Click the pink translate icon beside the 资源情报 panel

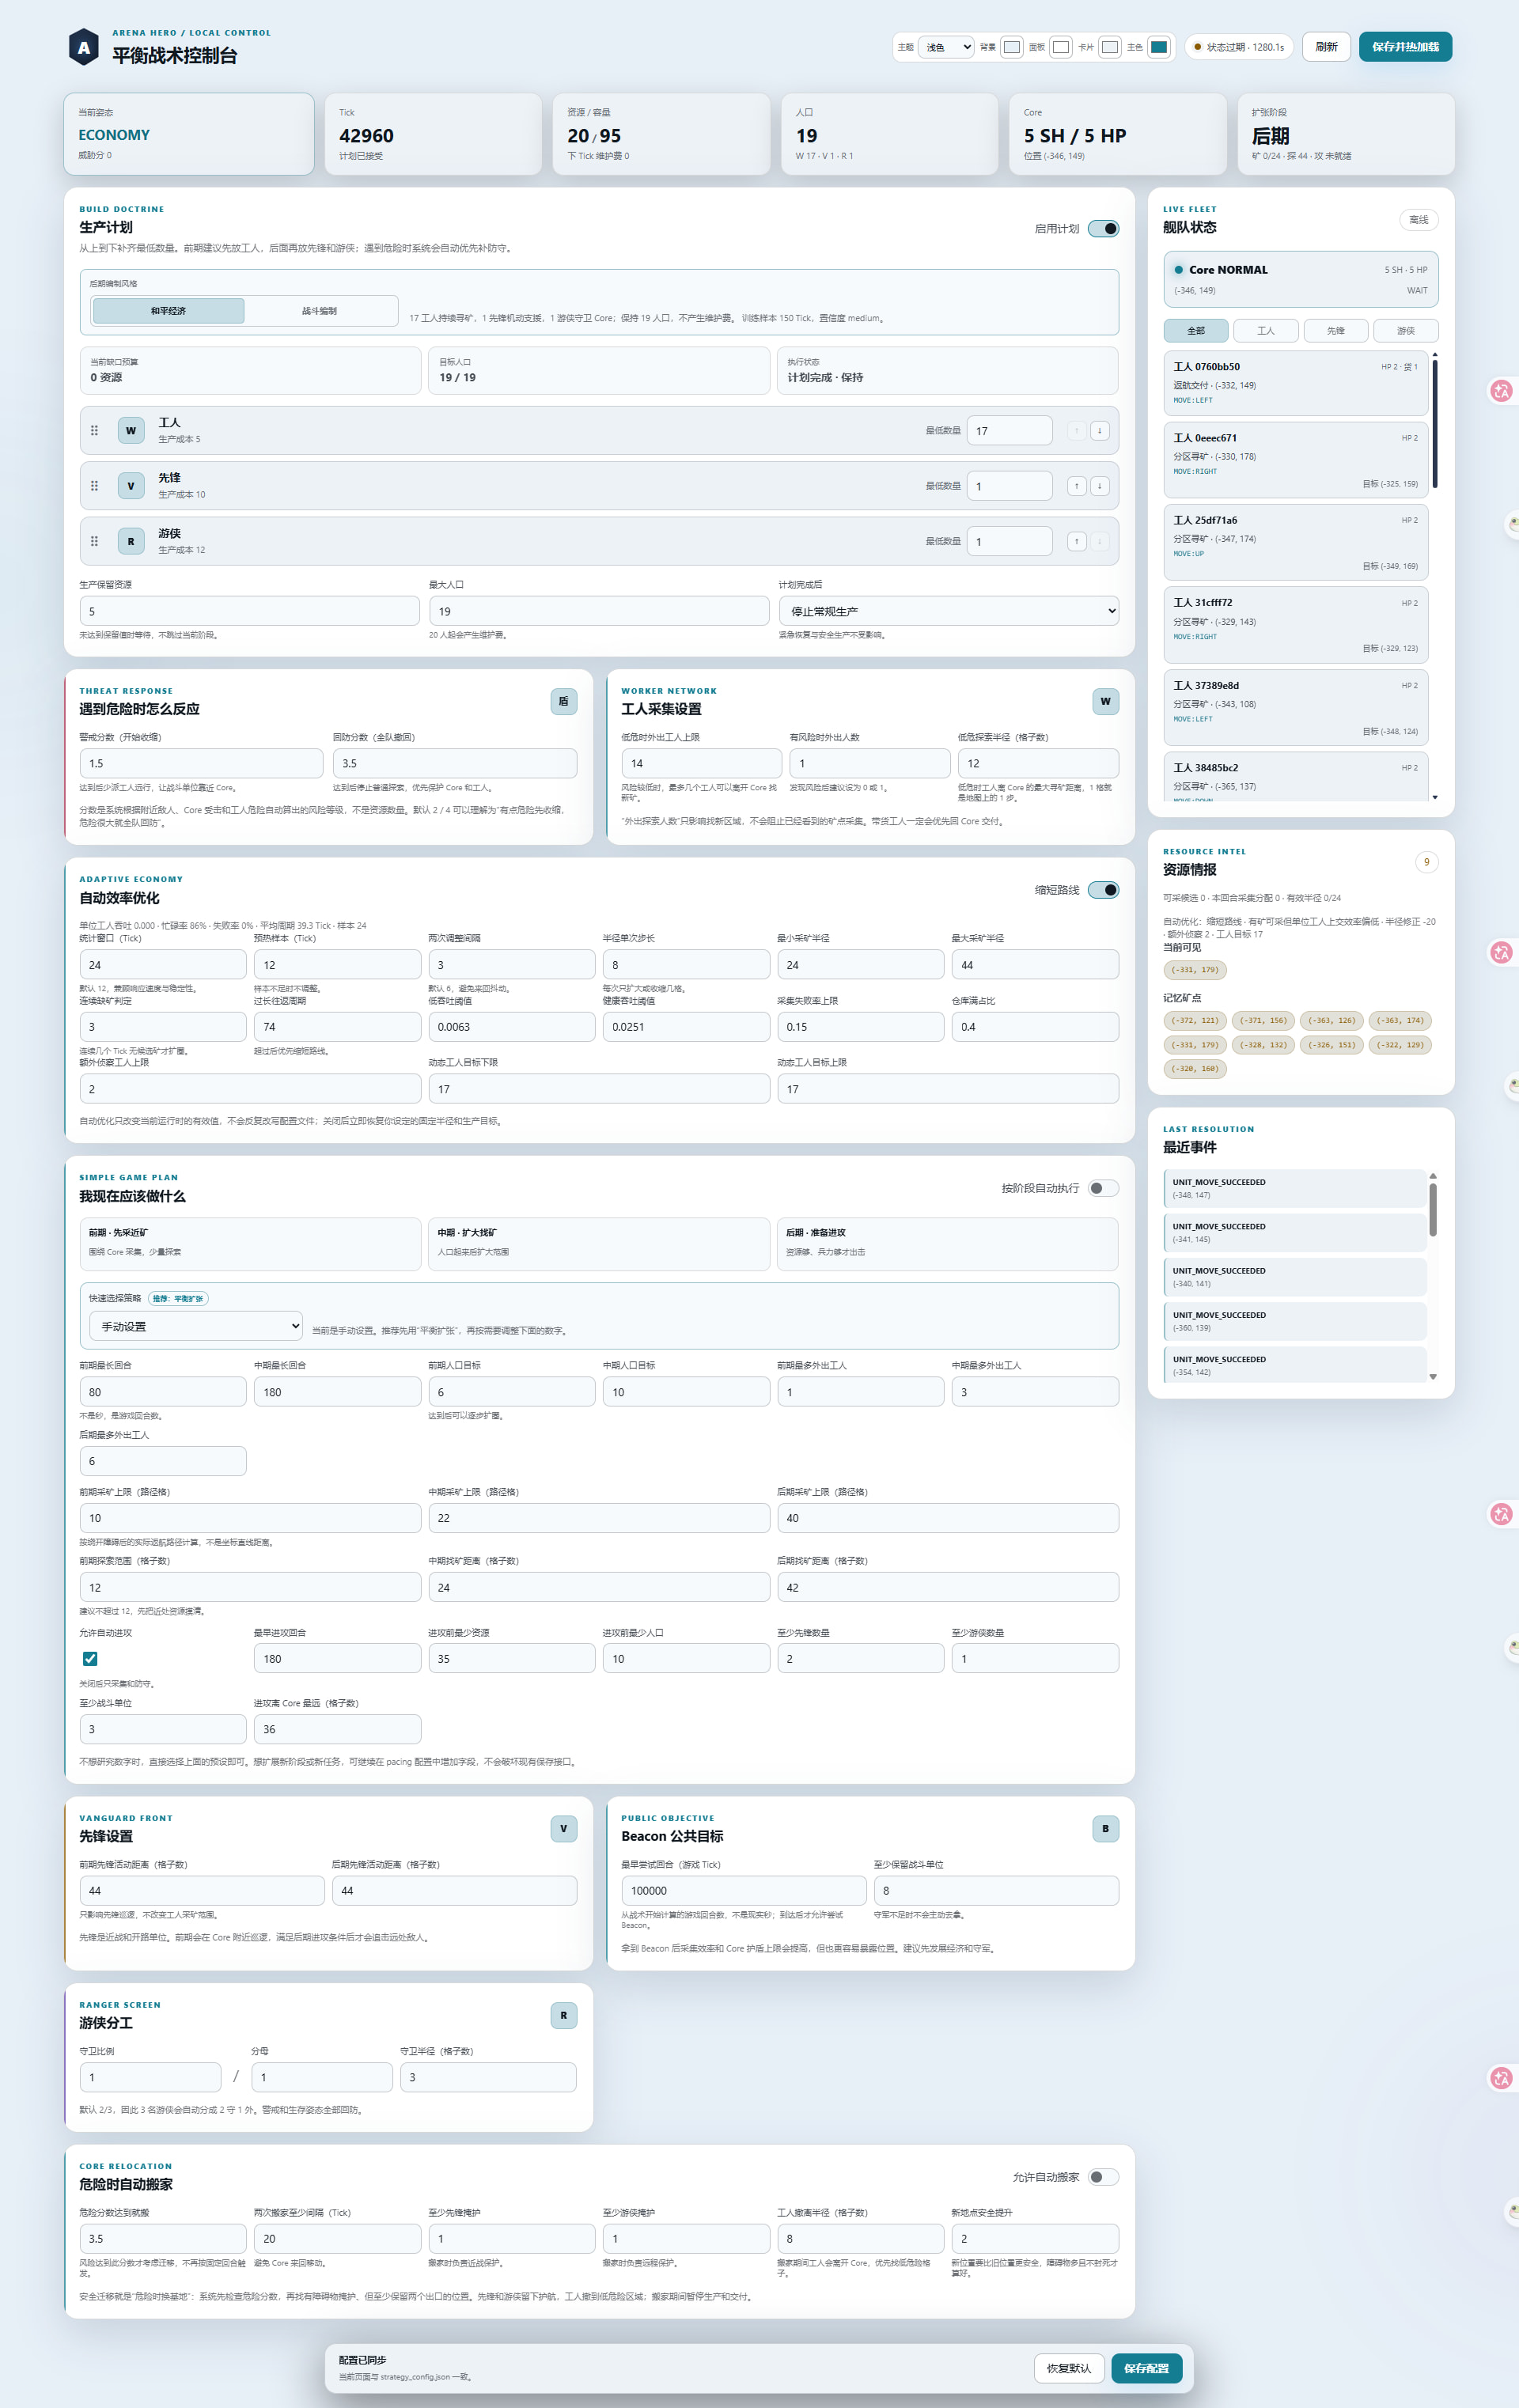(x=1501, y=952)
